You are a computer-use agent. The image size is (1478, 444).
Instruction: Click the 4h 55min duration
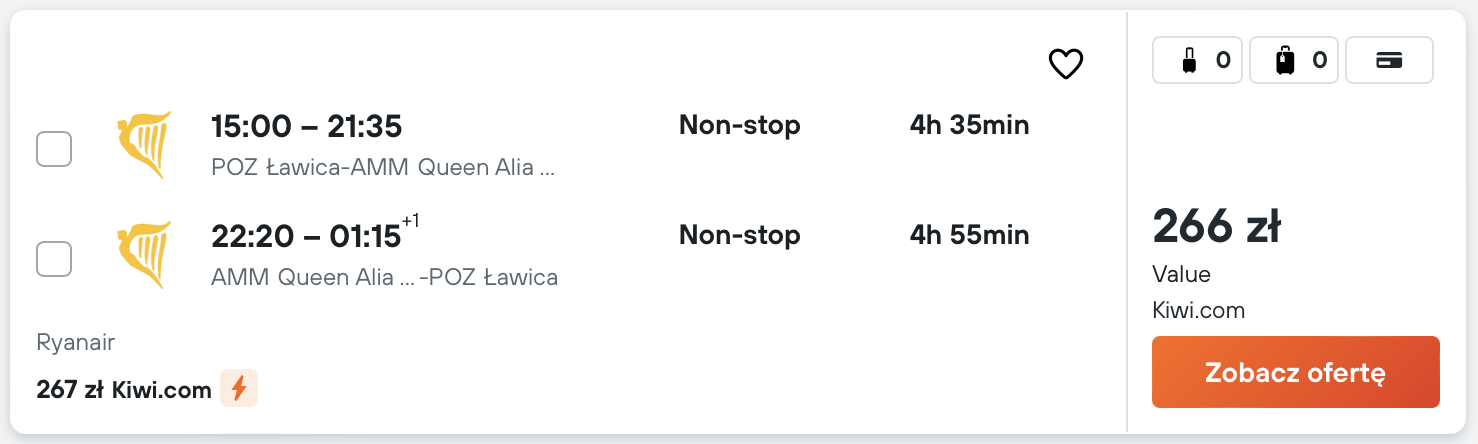[x=969, y=235]
